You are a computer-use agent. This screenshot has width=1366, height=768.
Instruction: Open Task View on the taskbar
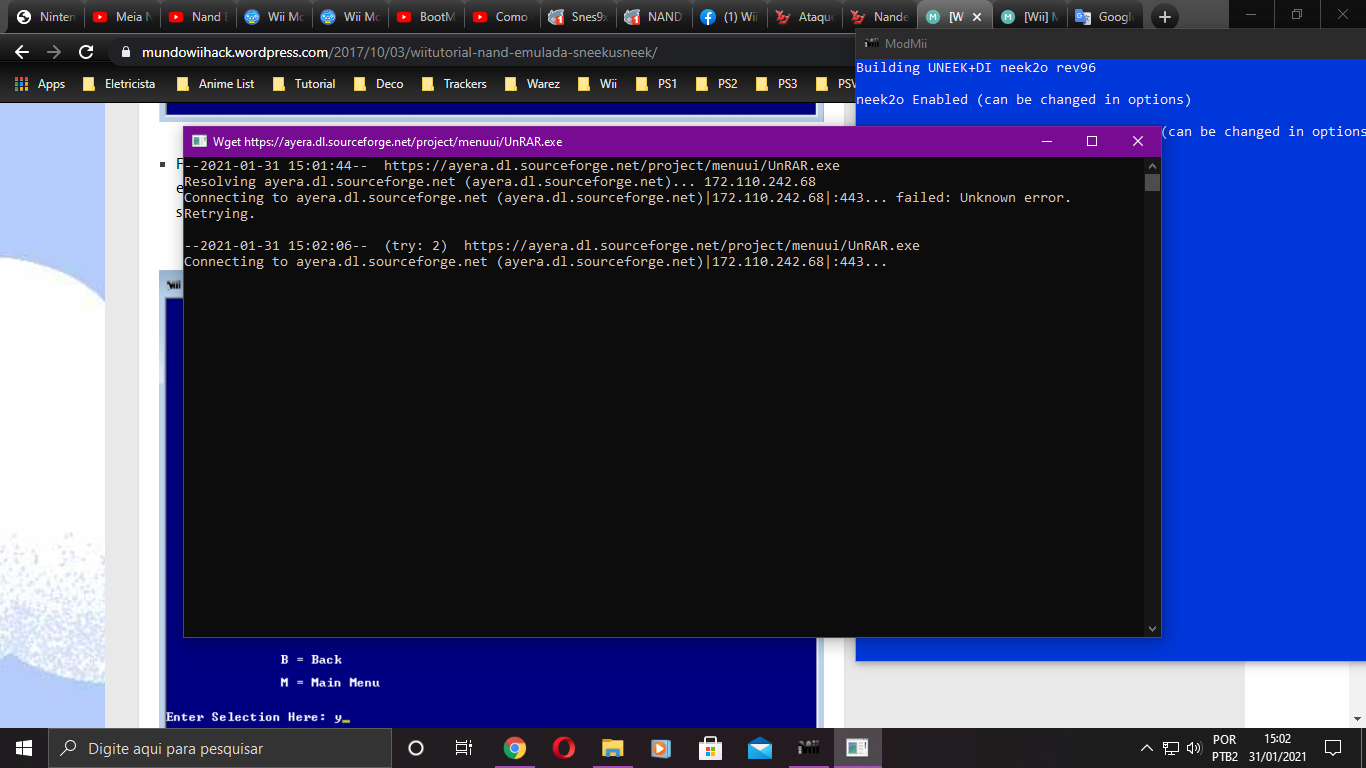tap(464, 748)
